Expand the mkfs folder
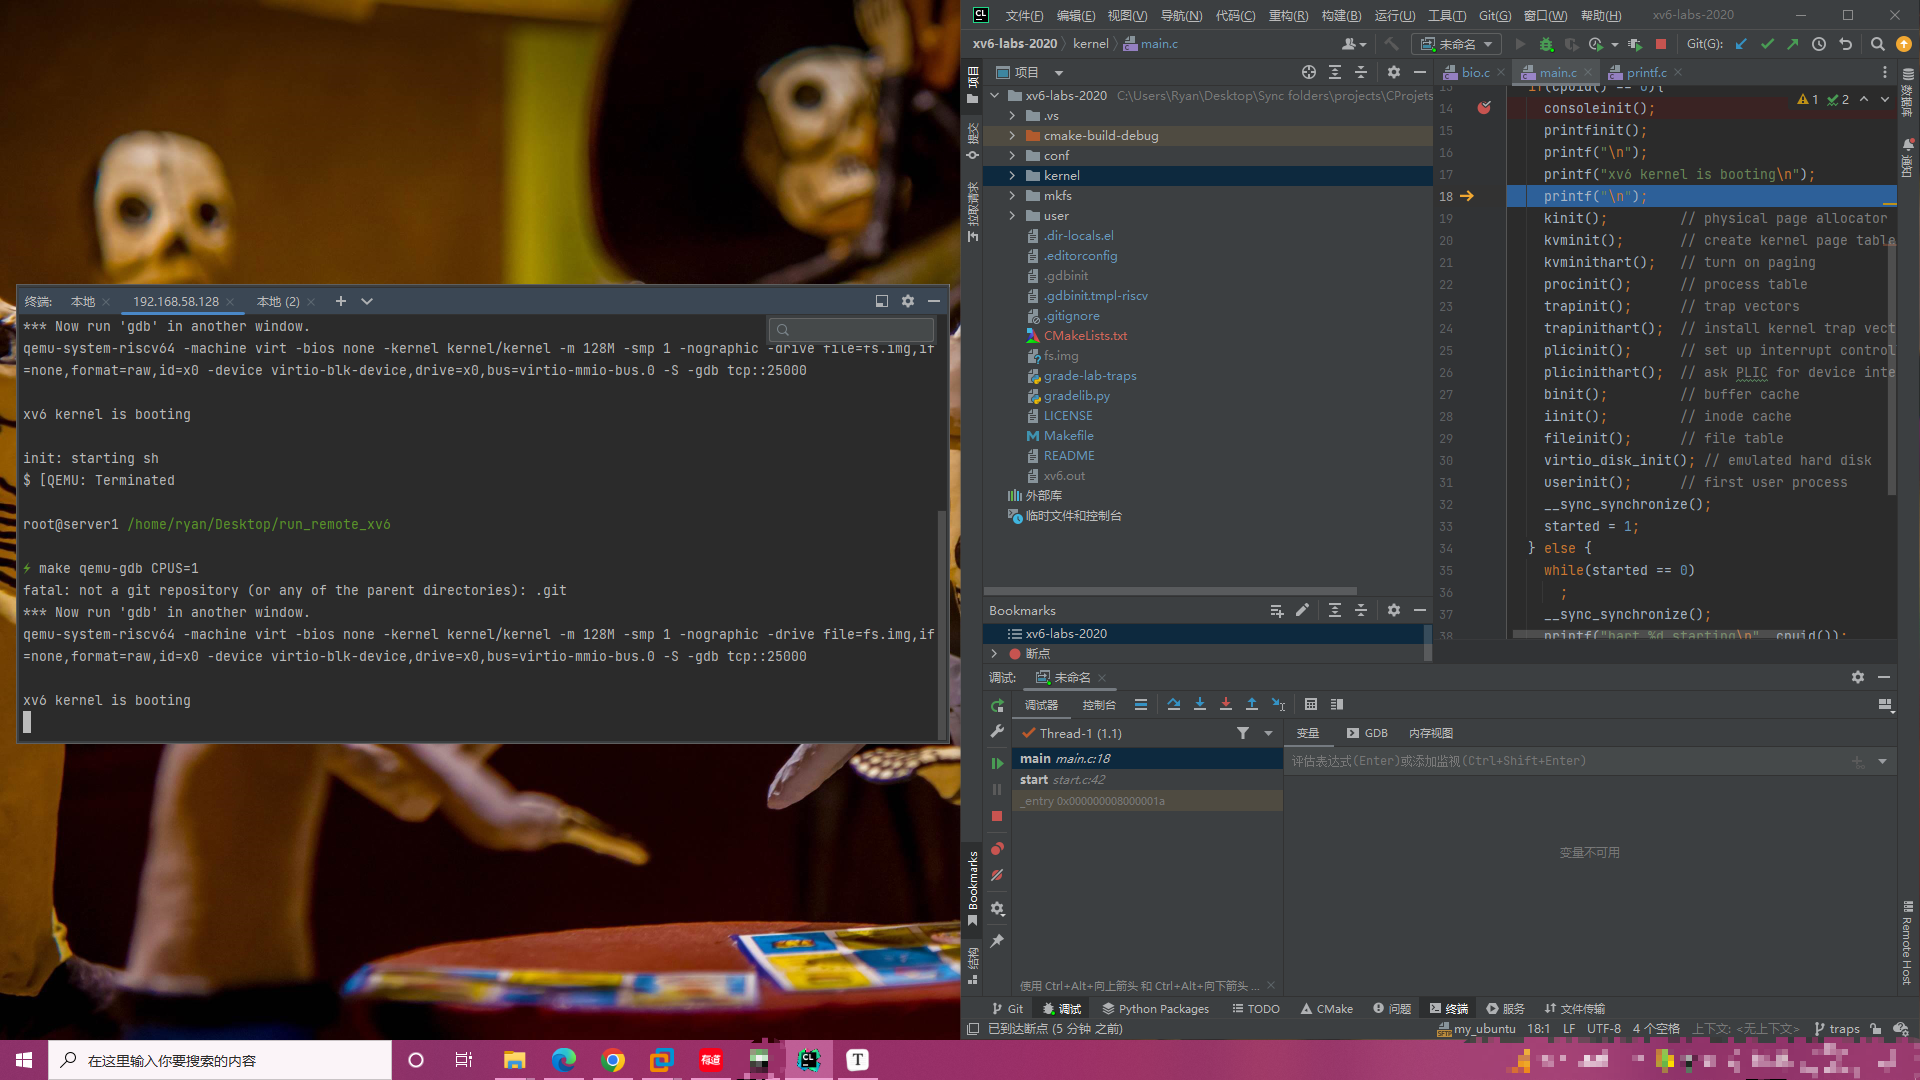Viewport: 1920px width, 1080px height. (x=1012, y=196)
